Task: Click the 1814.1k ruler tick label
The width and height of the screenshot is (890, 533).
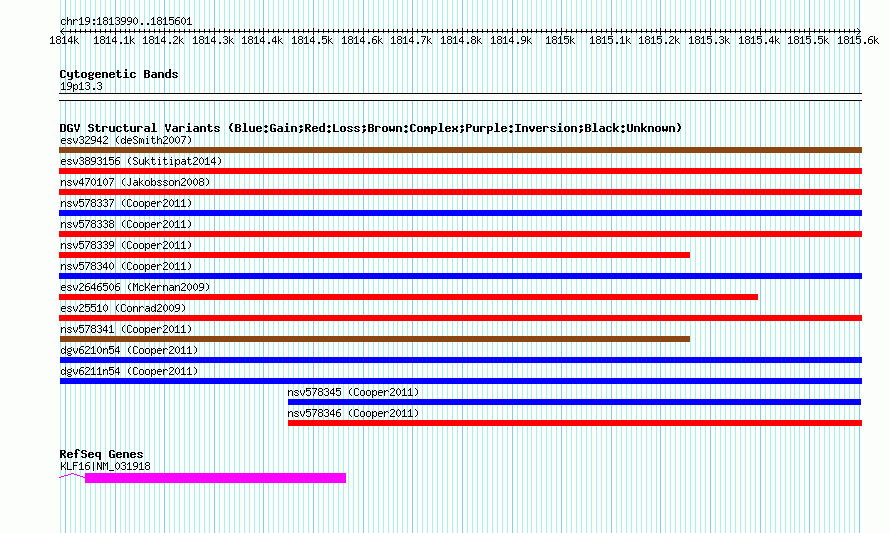Action: point(114,40)
